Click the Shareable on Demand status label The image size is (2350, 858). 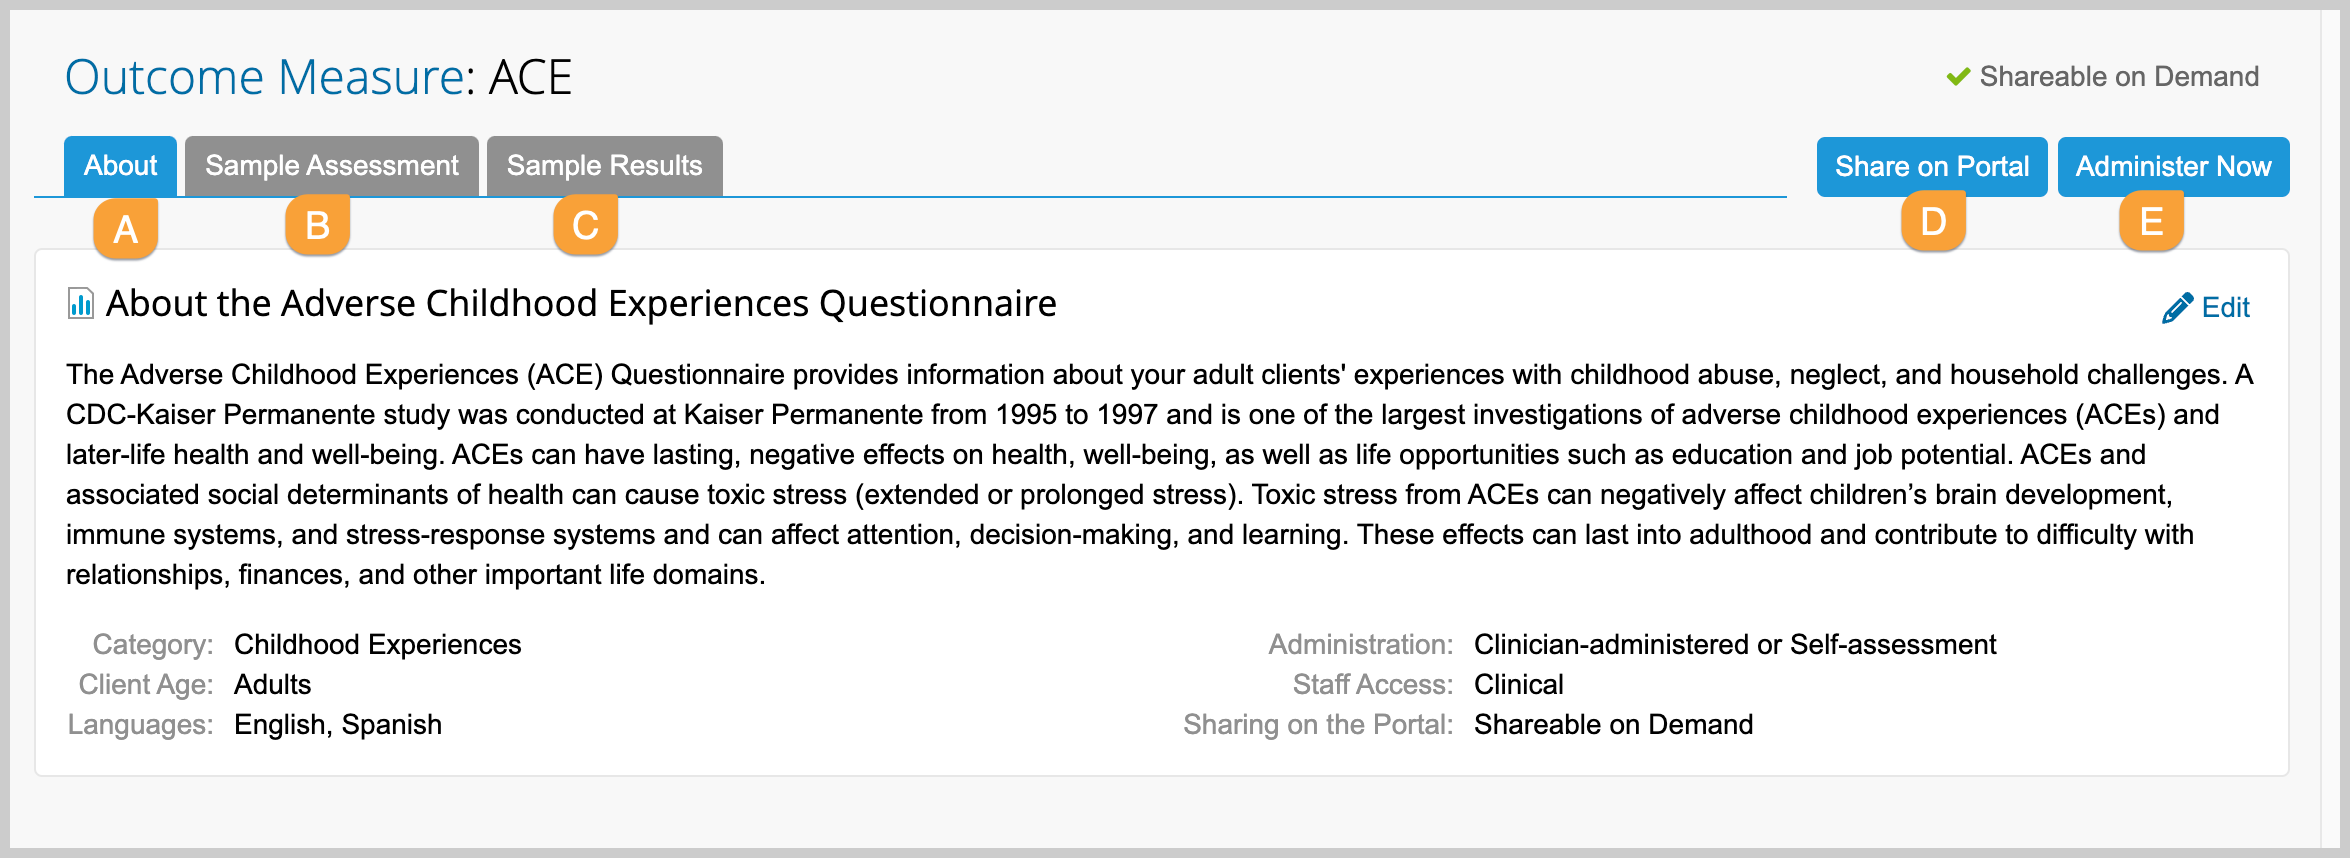[x=2119, y=77]
